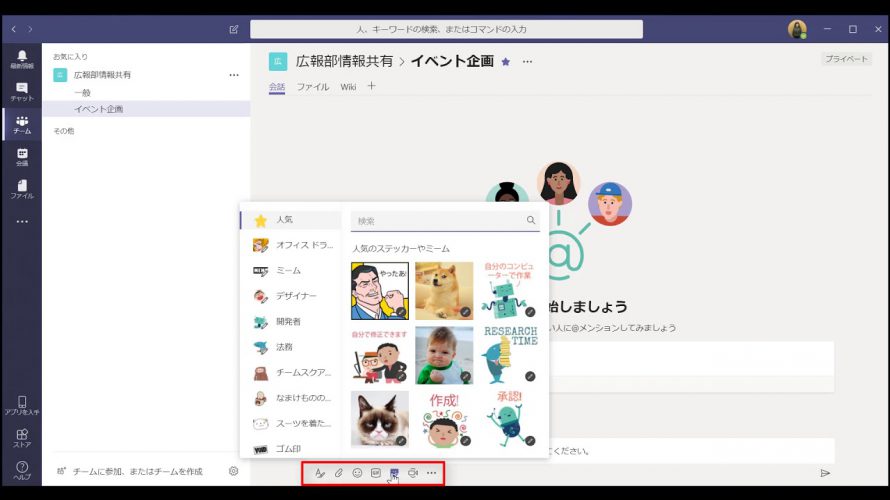890x500 pixels.
Task: Open the イベント企画 channel in list
Action: pyautogui.click(x=146, y=109)
